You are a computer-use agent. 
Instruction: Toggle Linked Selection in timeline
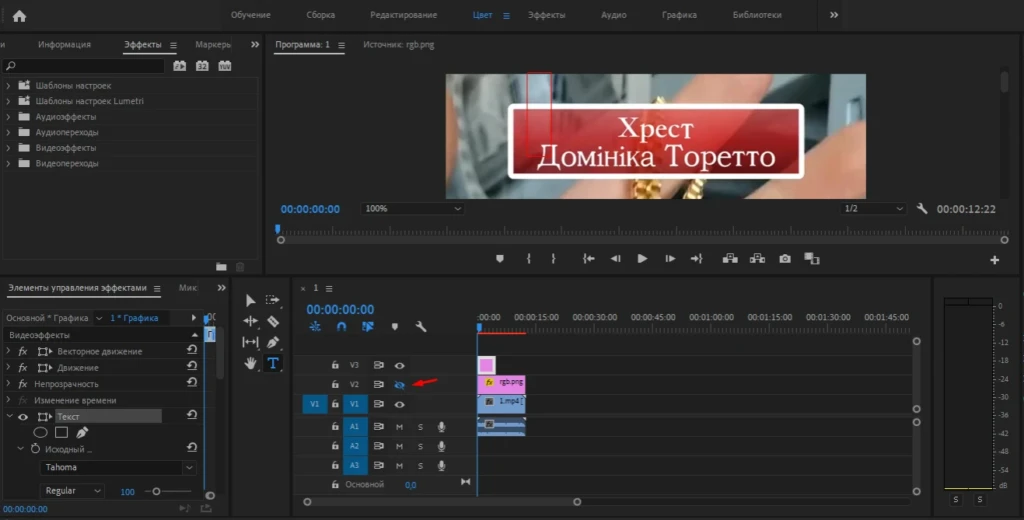pyautogui.click(x=368, y=327)
